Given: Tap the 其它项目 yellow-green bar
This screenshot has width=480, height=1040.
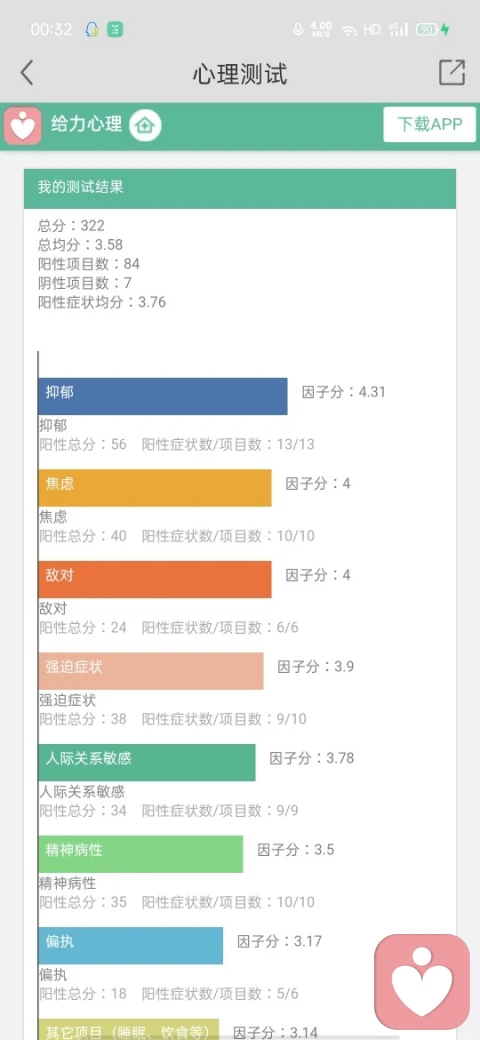Looking at the screenshot, I should (129, 1029).
